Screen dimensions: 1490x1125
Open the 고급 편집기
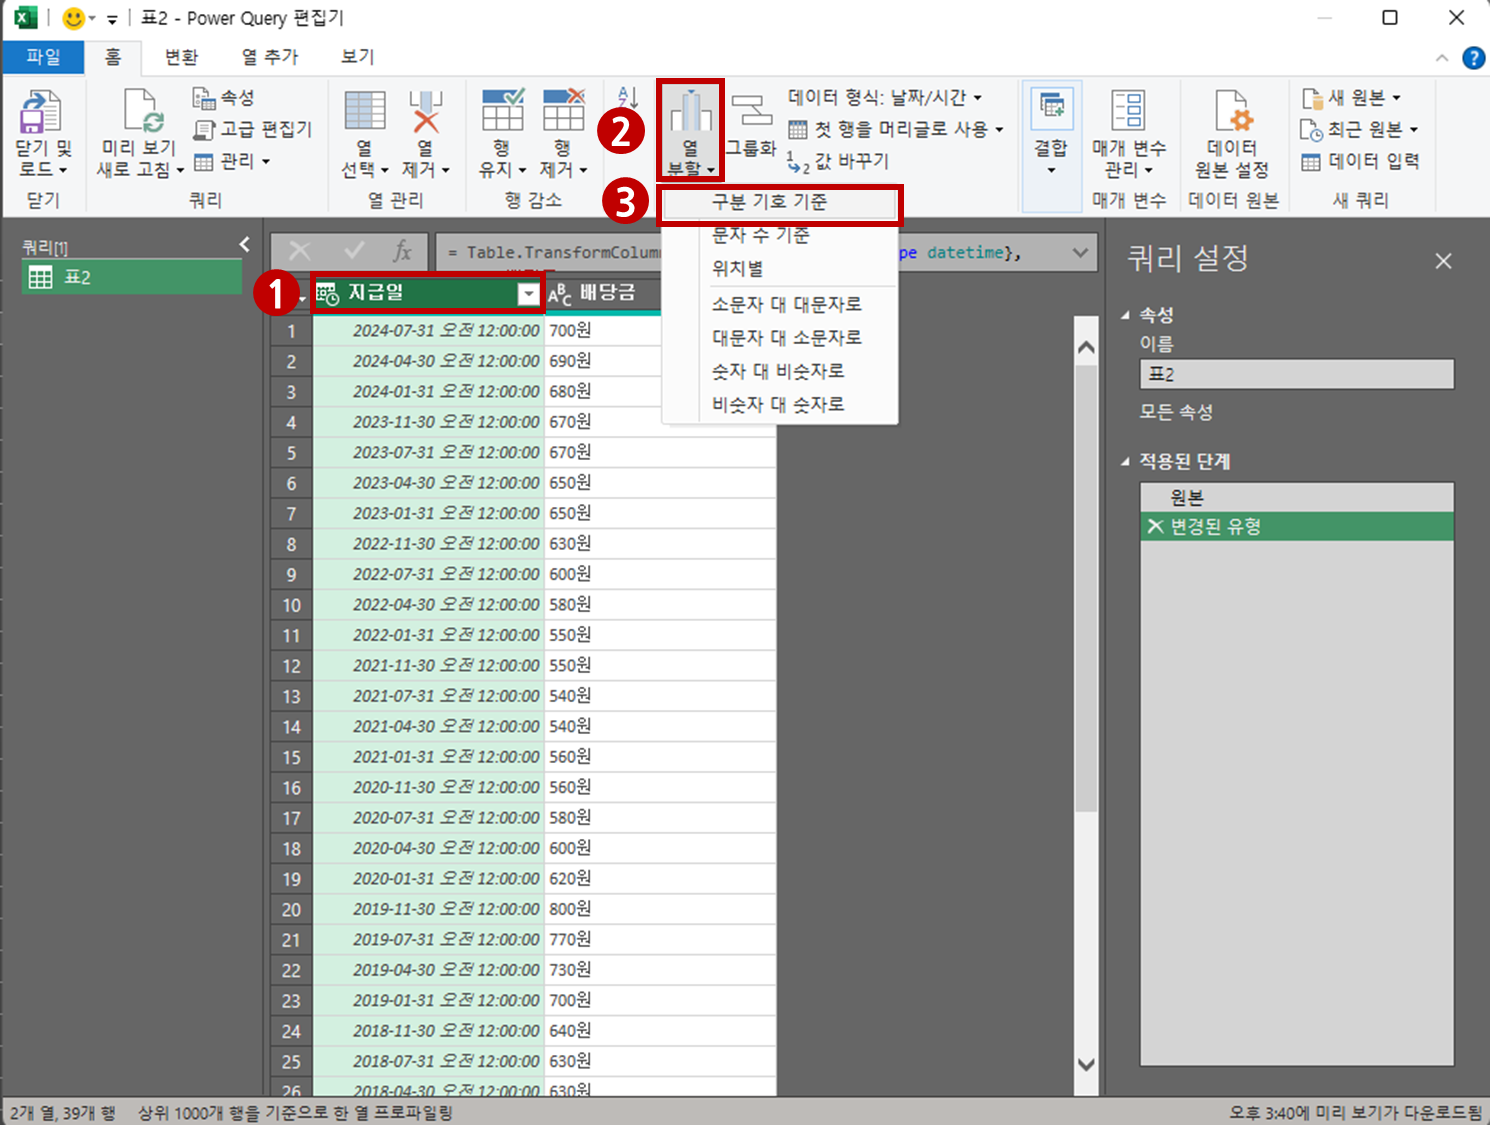tap(252, 128)
